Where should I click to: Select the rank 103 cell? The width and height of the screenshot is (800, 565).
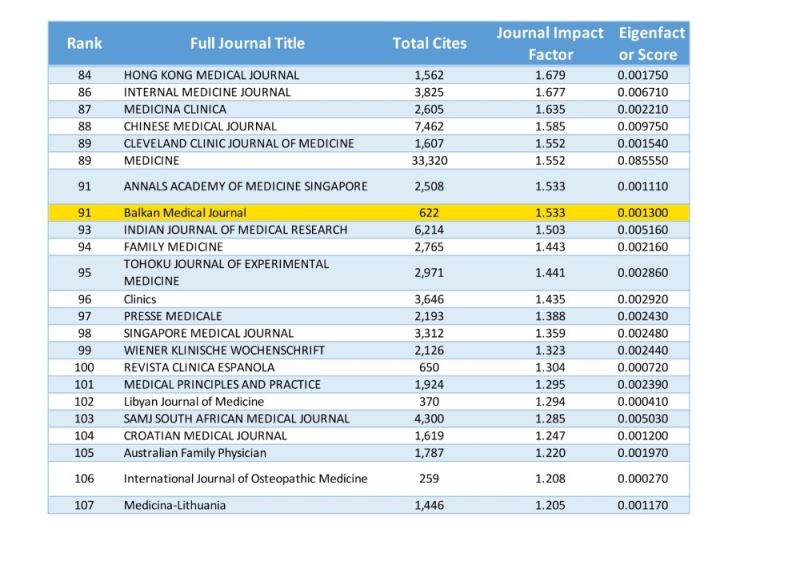click(x=84, y=419)
